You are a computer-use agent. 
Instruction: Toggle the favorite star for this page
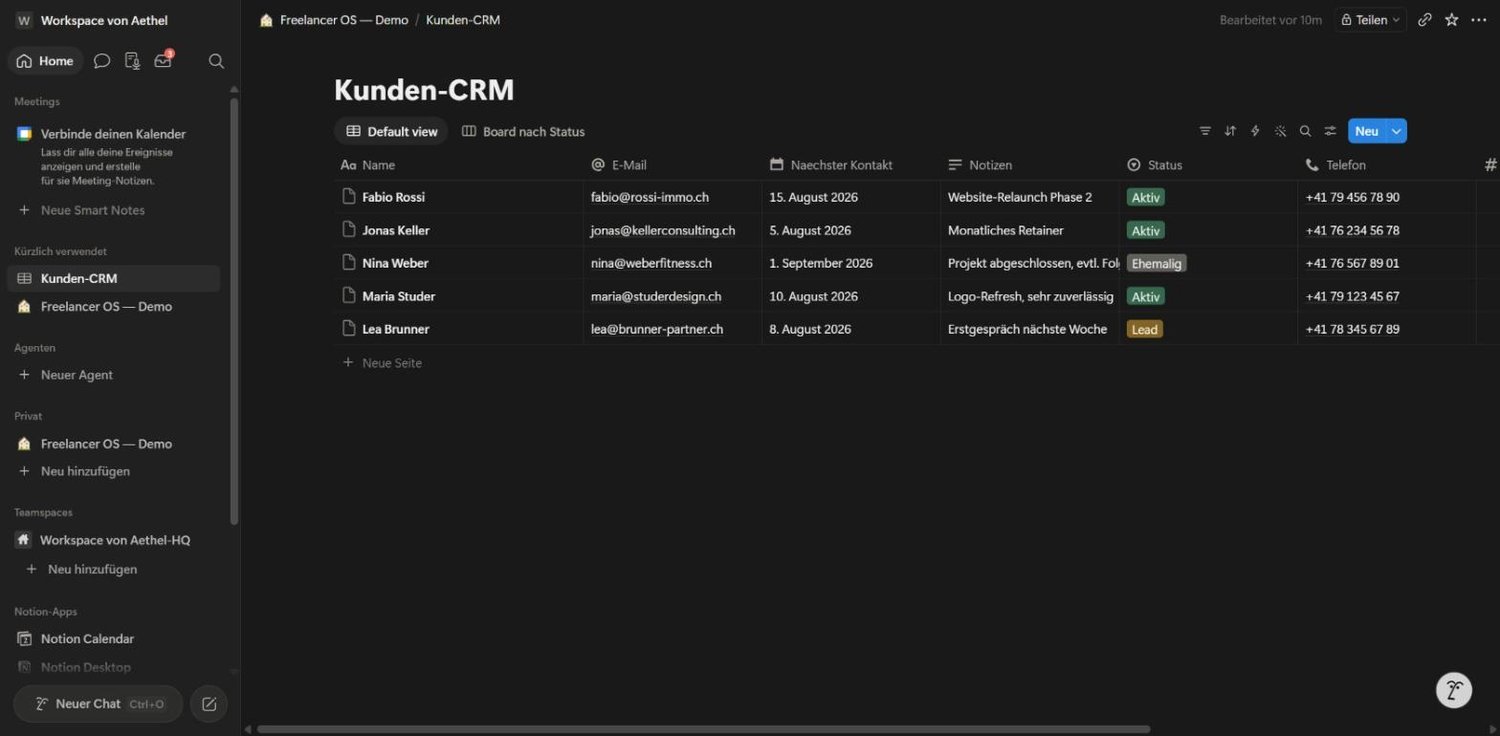coord(1452,20)
